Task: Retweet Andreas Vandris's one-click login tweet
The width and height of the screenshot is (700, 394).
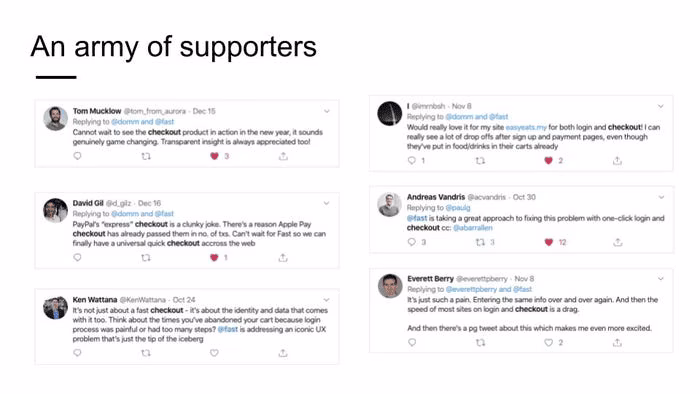Action: pyautogui.click(x=480, y=242)
